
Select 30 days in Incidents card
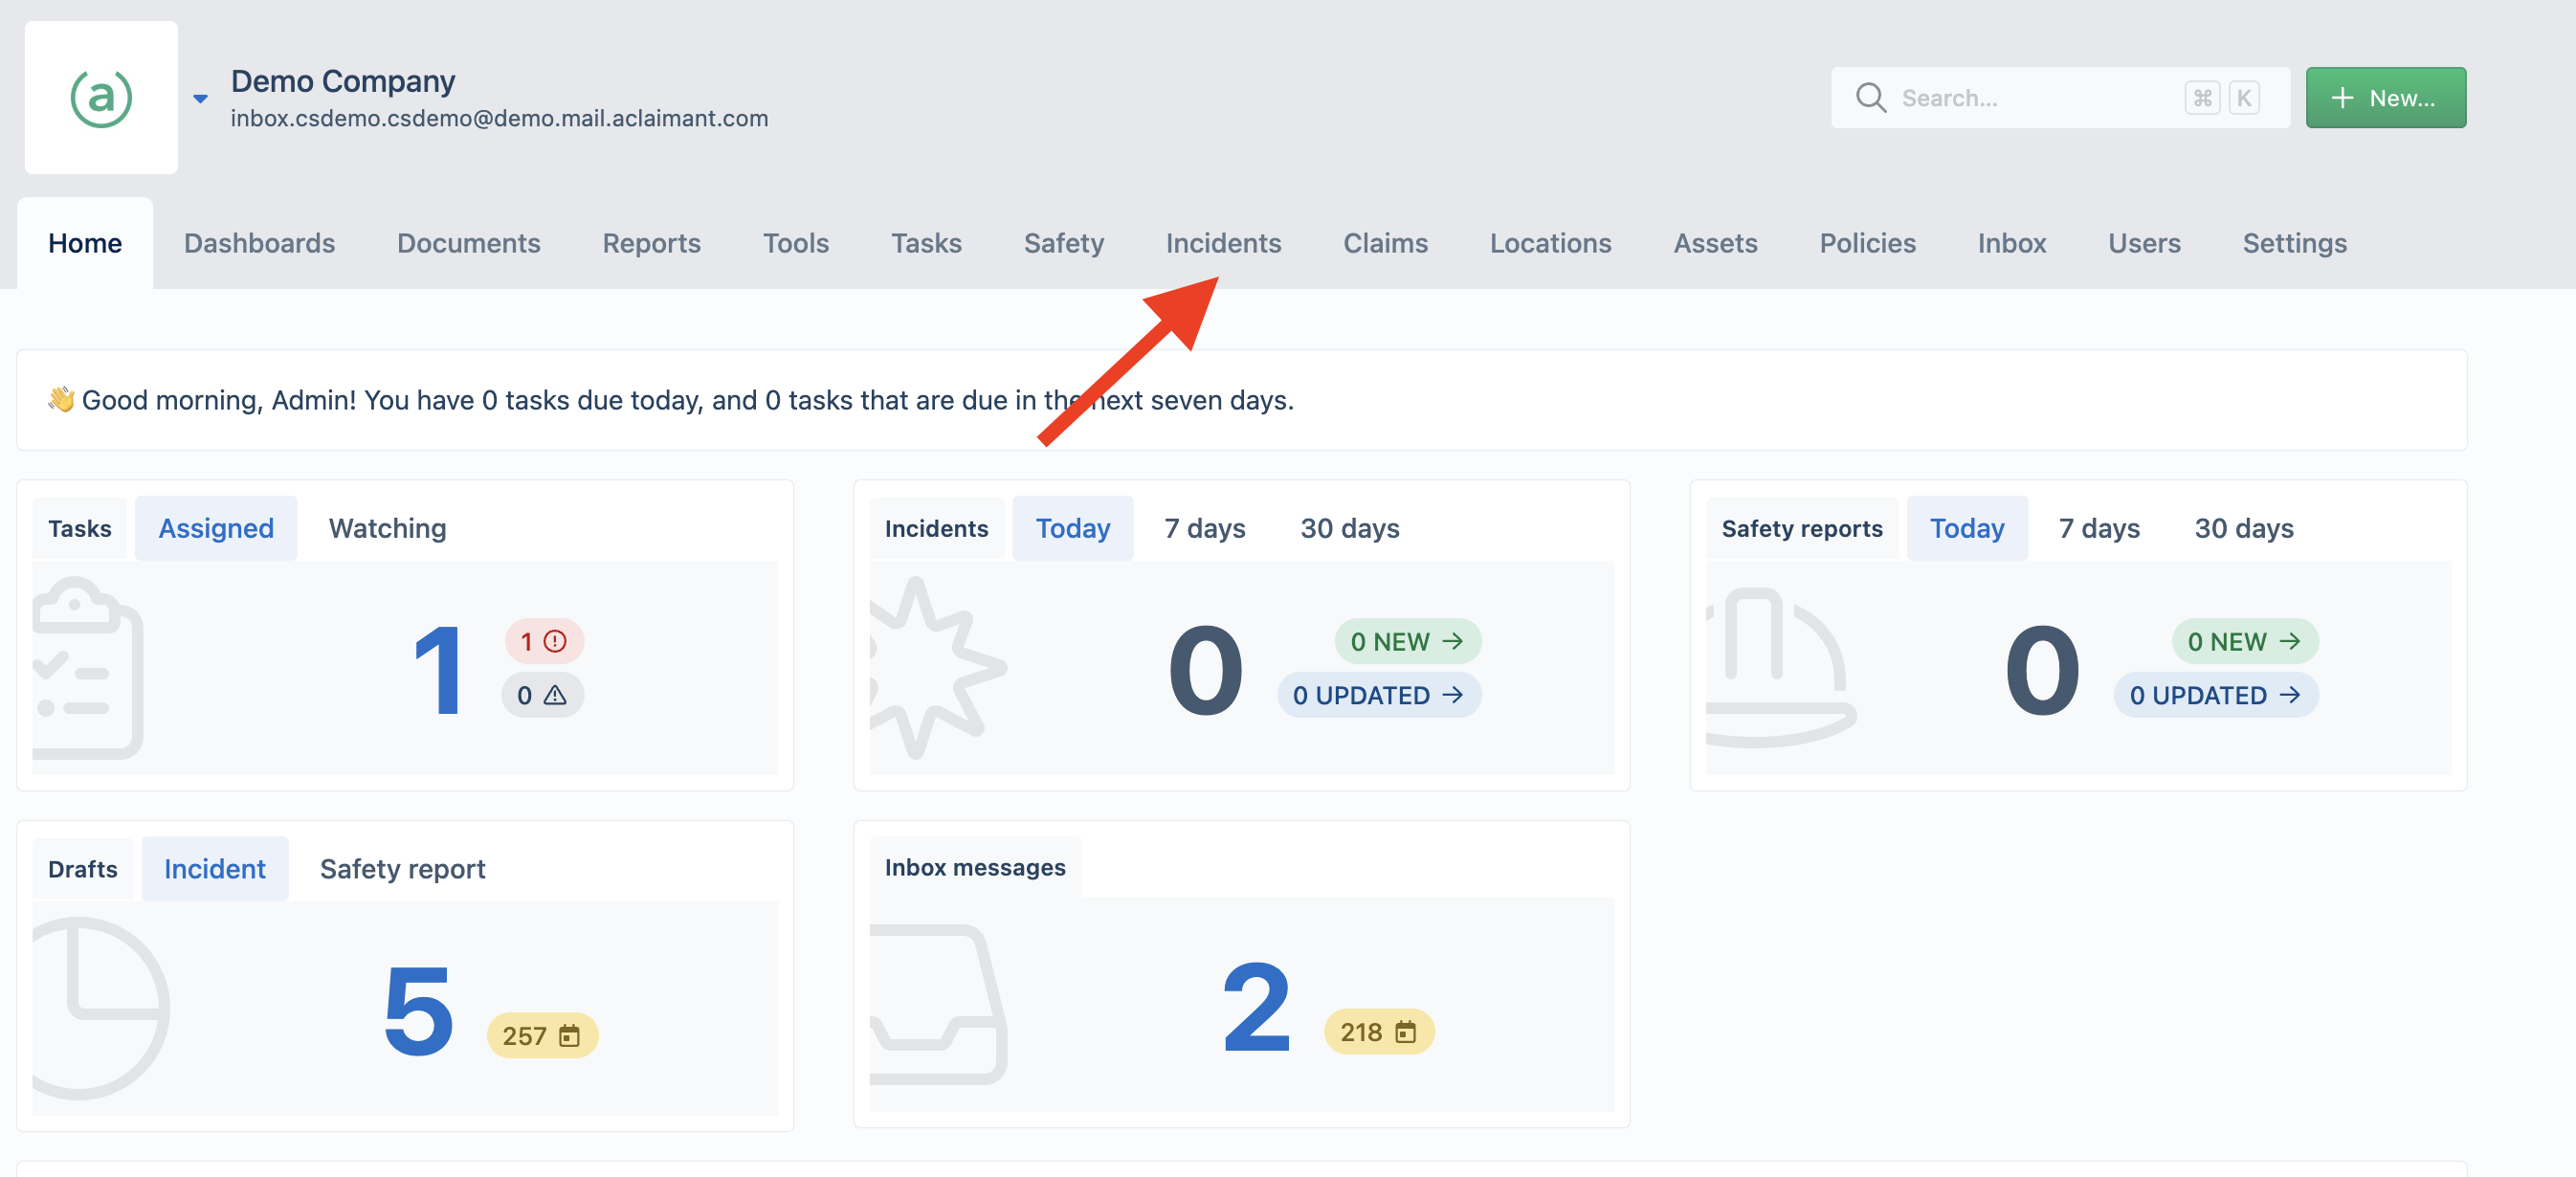1349,528
